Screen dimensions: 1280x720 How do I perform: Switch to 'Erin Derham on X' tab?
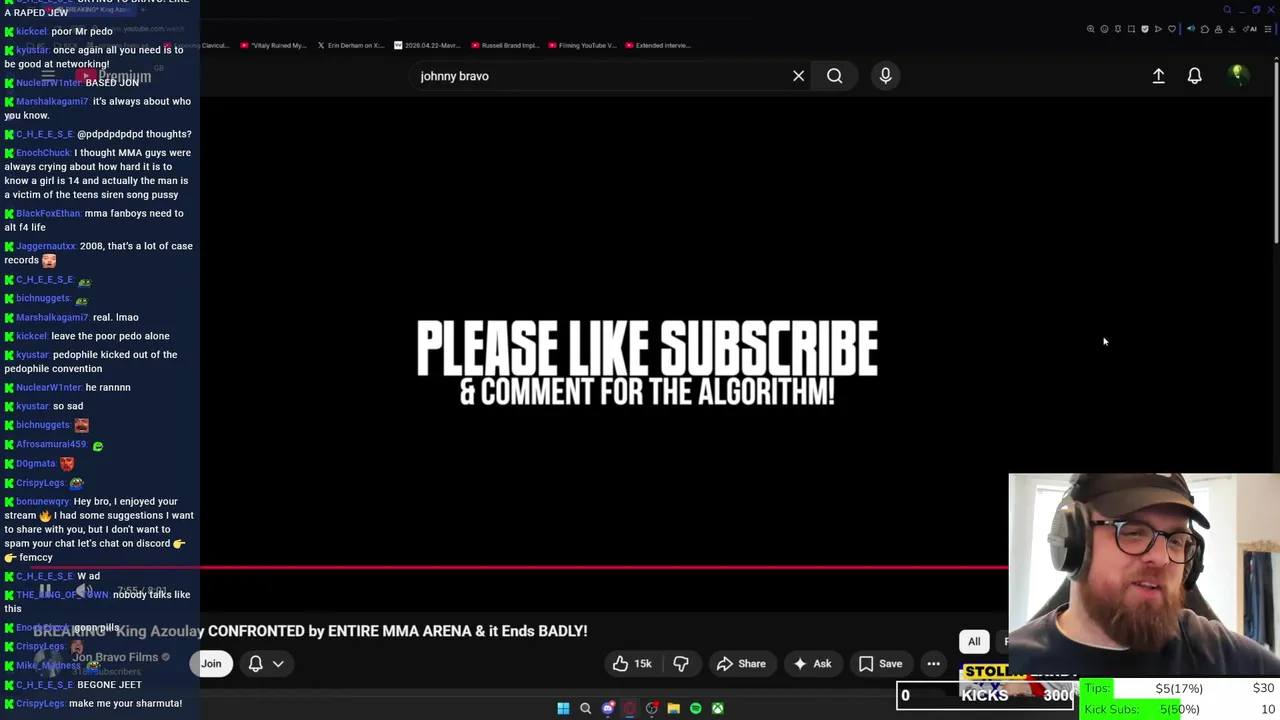350,45
